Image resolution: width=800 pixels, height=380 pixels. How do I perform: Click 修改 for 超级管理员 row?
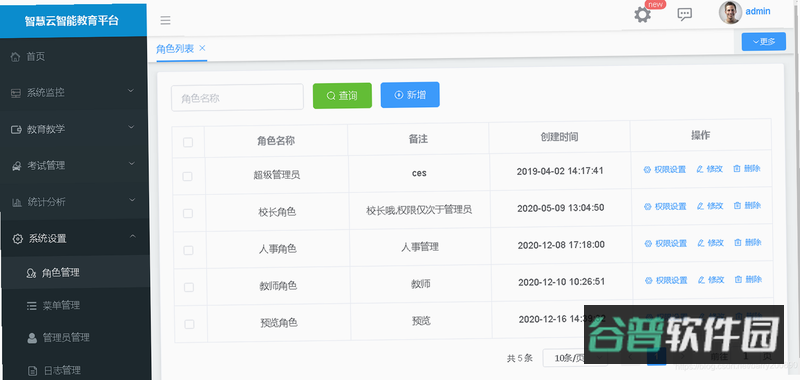coord(710,169)
